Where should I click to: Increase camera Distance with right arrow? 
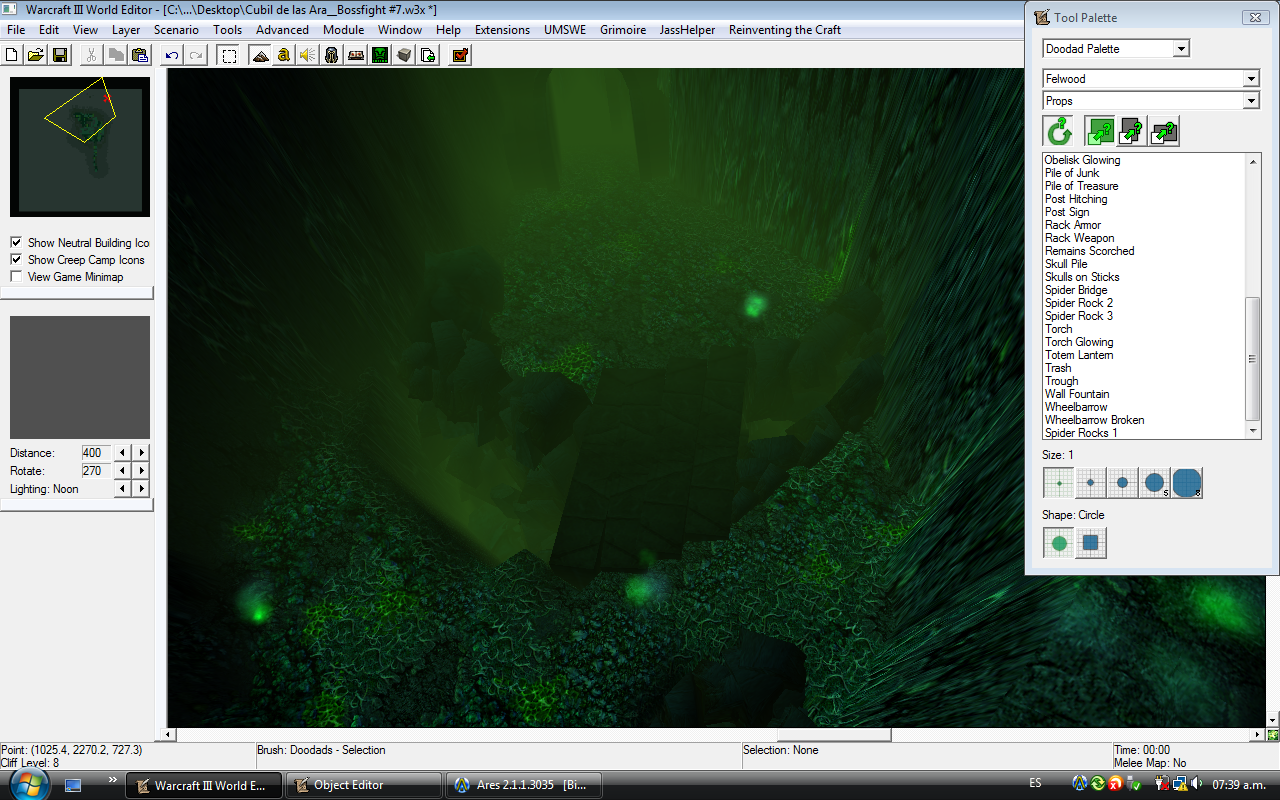pyautogui.click(x=142, y=453)
